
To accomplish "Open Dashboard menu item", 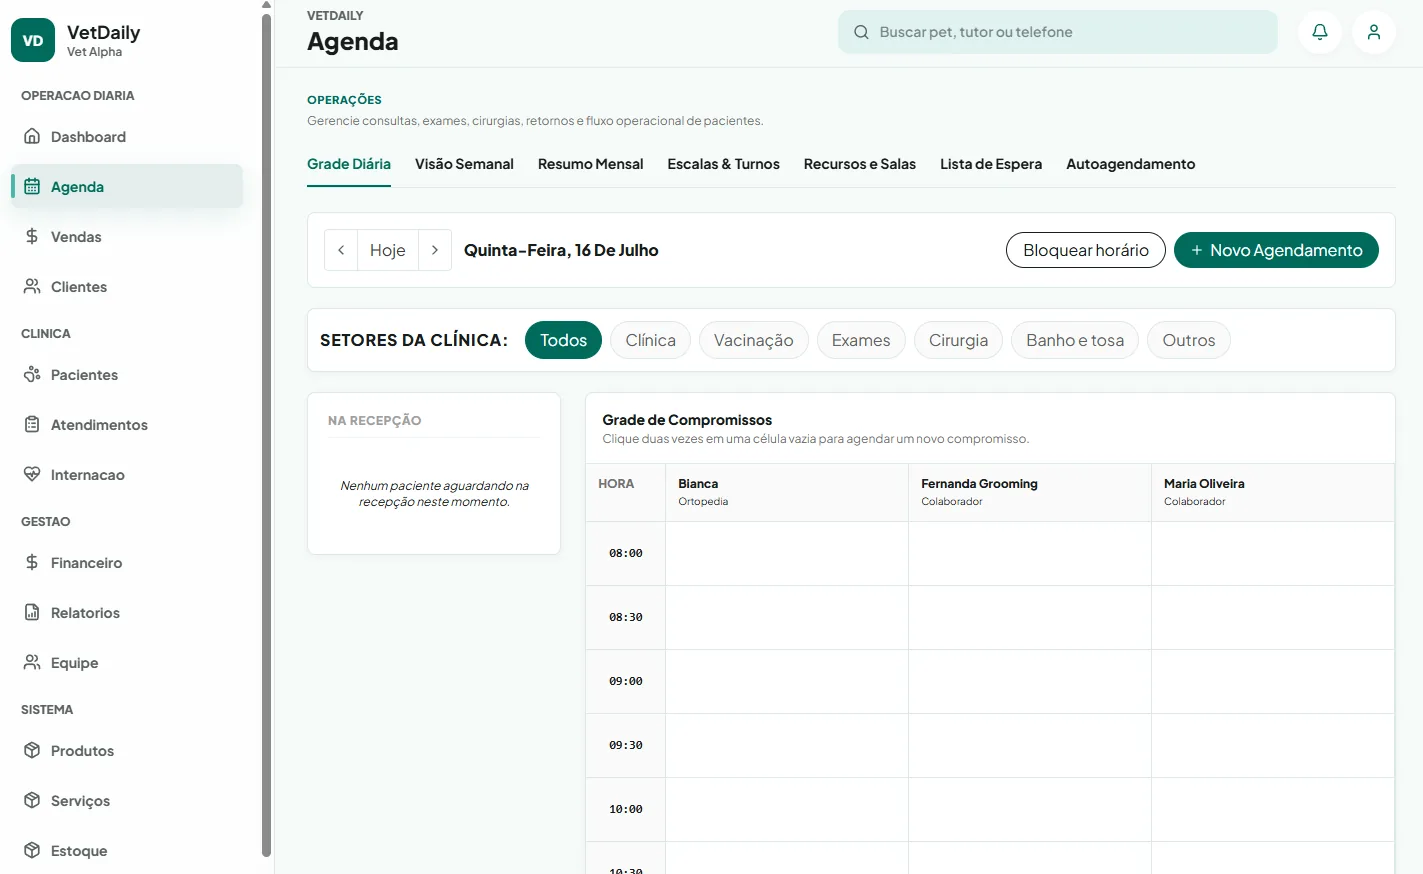I will pos(126,136).
